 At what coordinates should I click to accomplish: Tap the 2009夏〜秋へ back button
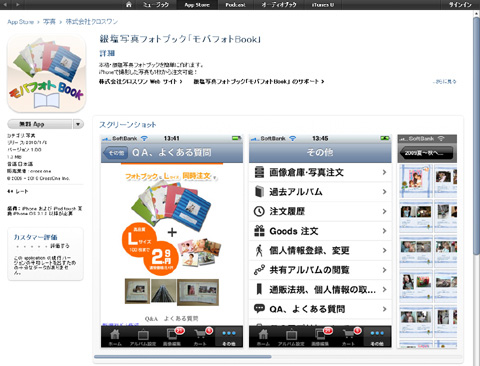point(426,153)
